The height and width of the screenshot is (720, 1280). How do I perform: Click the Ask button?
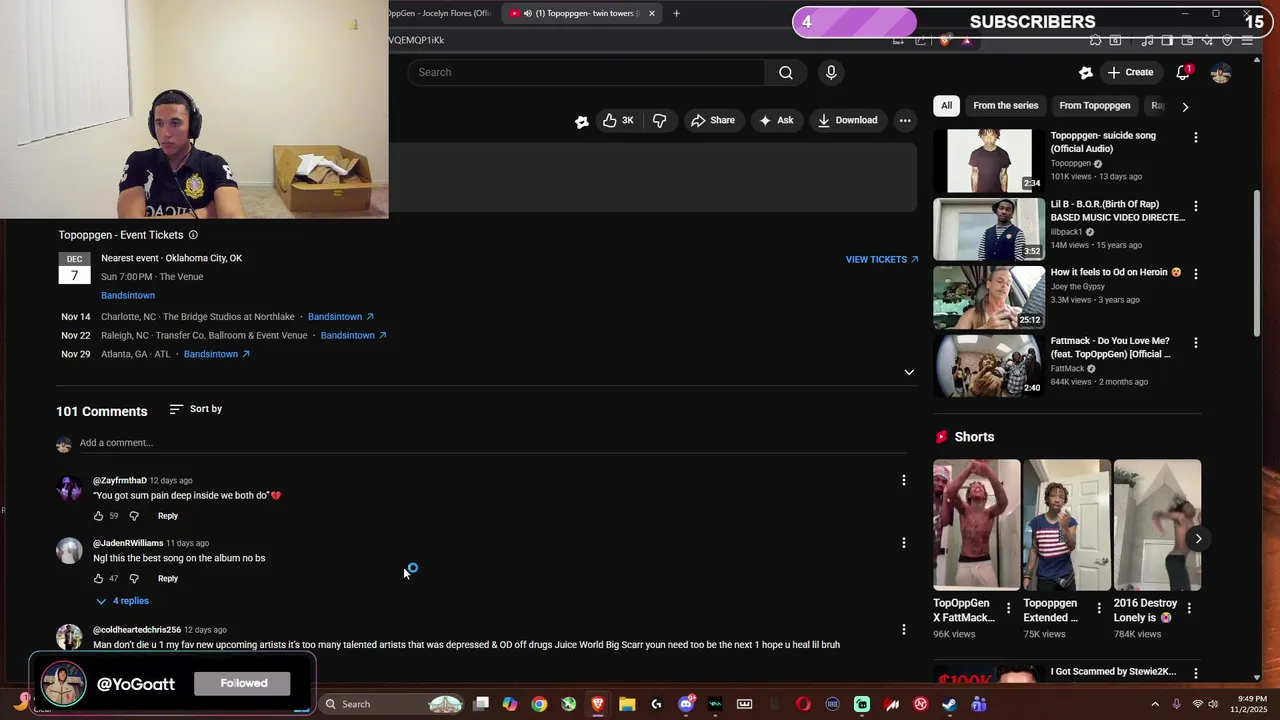776,120
